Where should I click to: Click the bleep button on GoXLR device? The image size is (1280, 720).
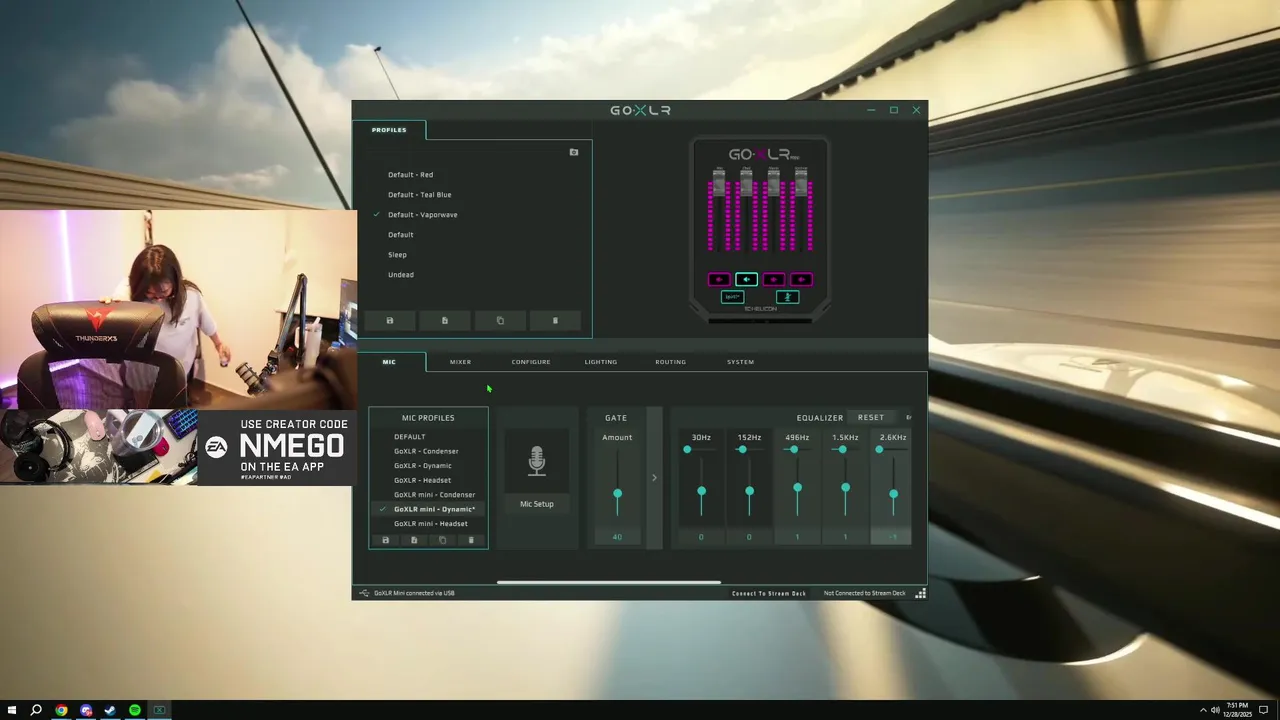tap(733, 297)
